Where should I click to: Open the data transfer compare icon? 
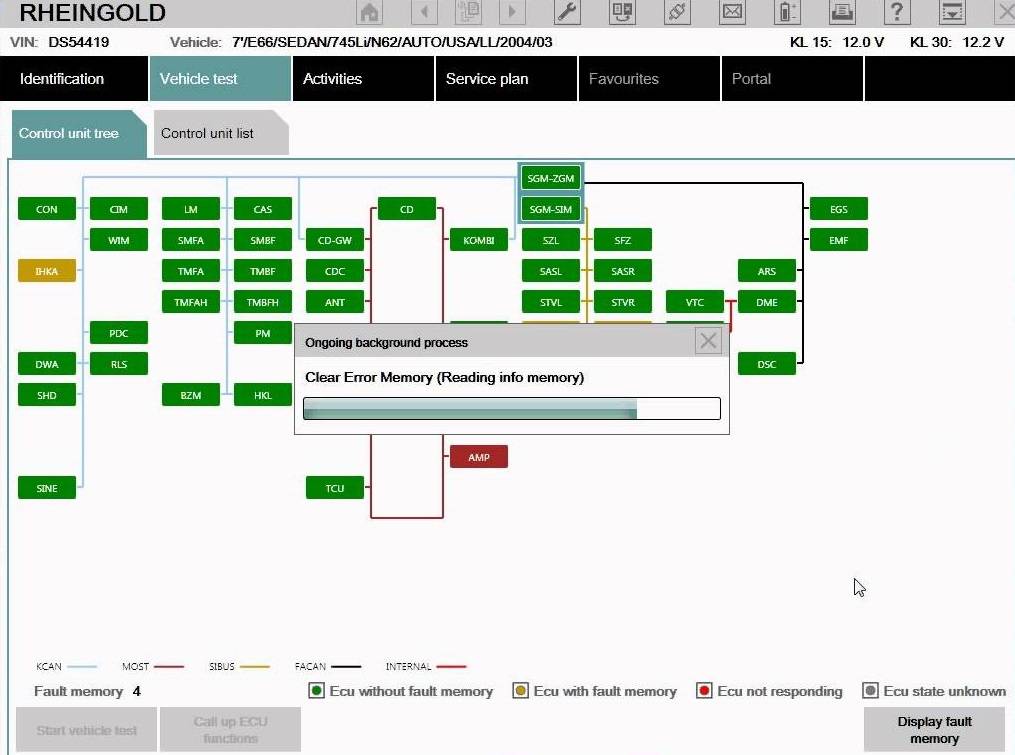click(x=622, y=12)
